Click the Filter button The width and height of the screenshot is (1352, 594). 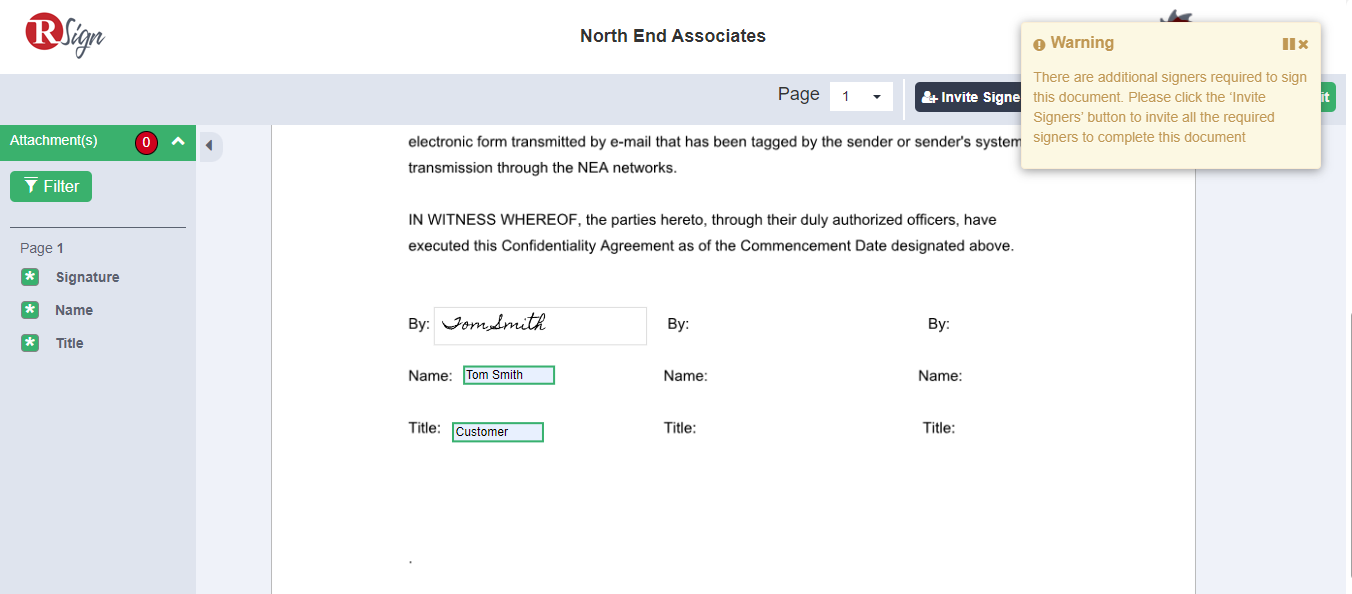click(51, 186)
